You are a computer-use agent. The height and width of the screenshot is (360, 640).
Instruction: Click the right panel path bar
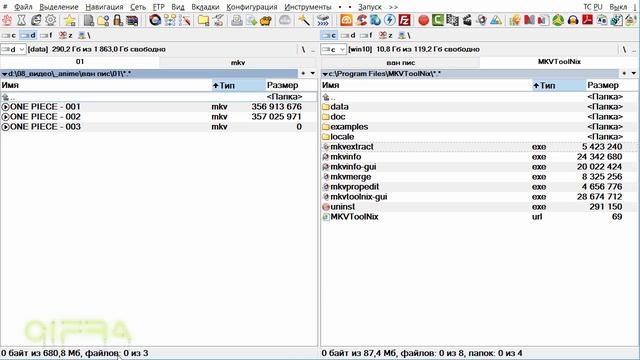coord(470,73)
